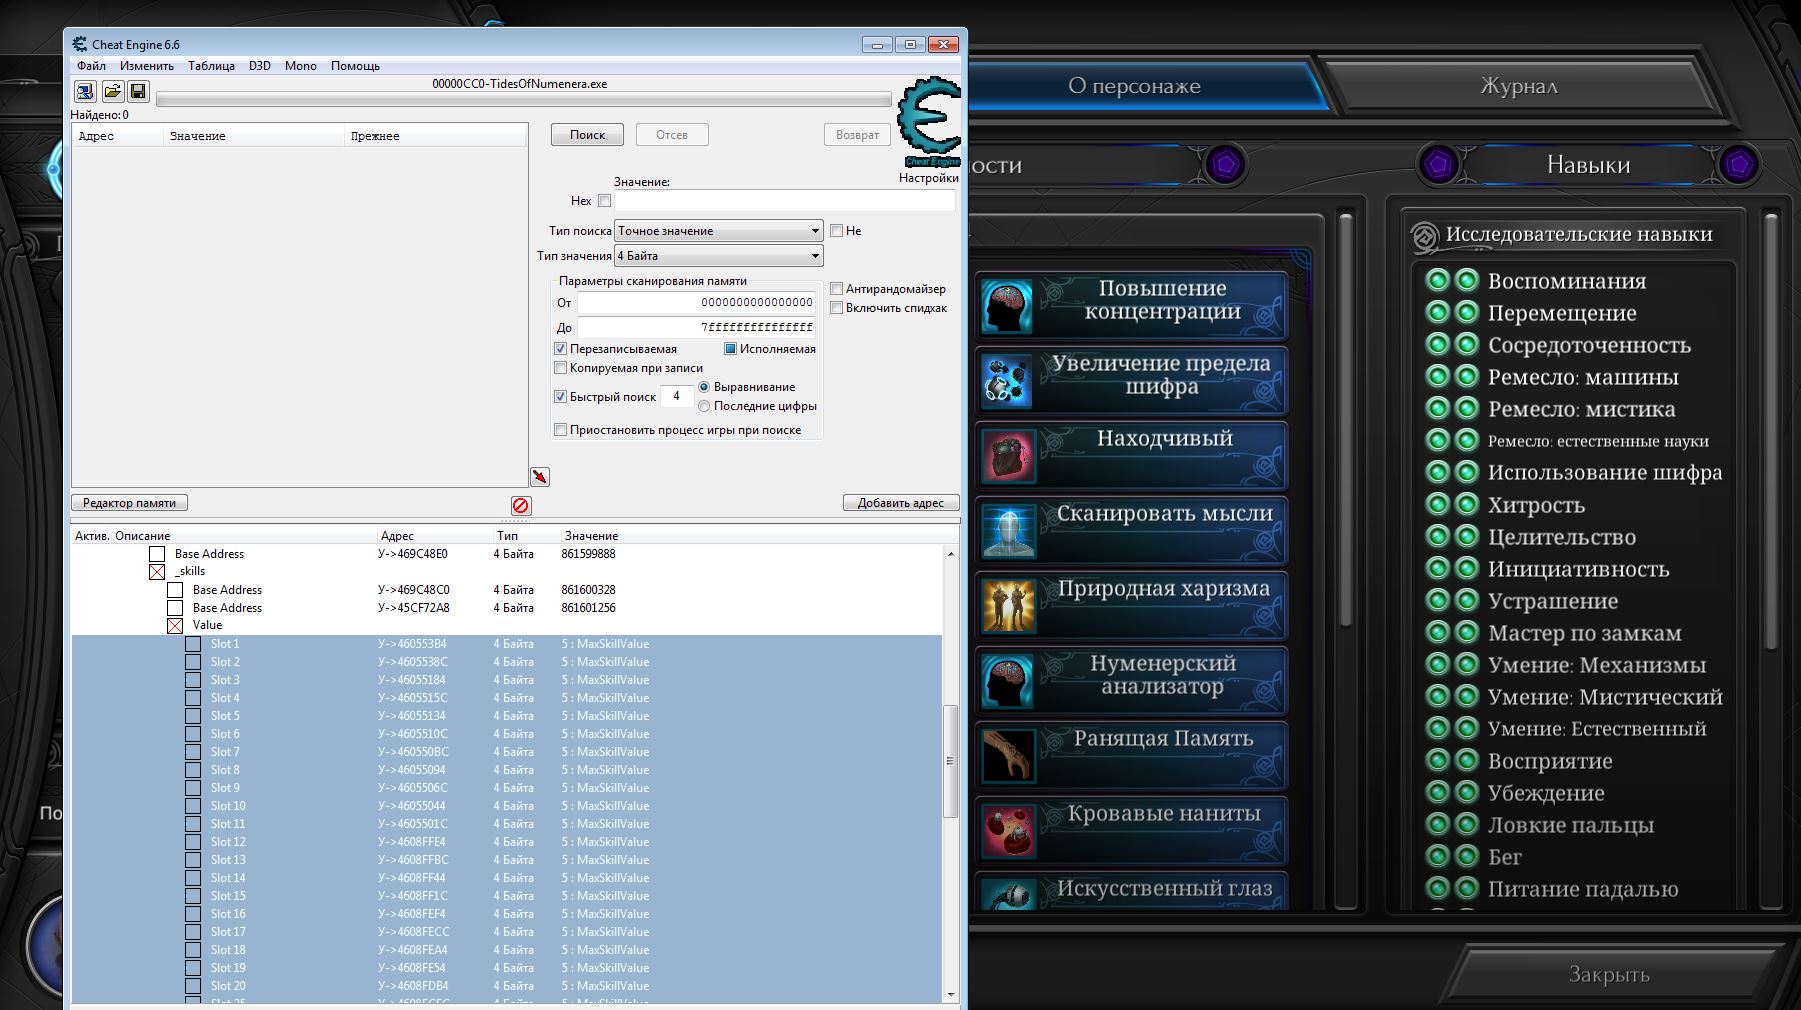Click the open file folder icon
The width and height of the screenshot is (1801, 1010).
click(112, 92)
